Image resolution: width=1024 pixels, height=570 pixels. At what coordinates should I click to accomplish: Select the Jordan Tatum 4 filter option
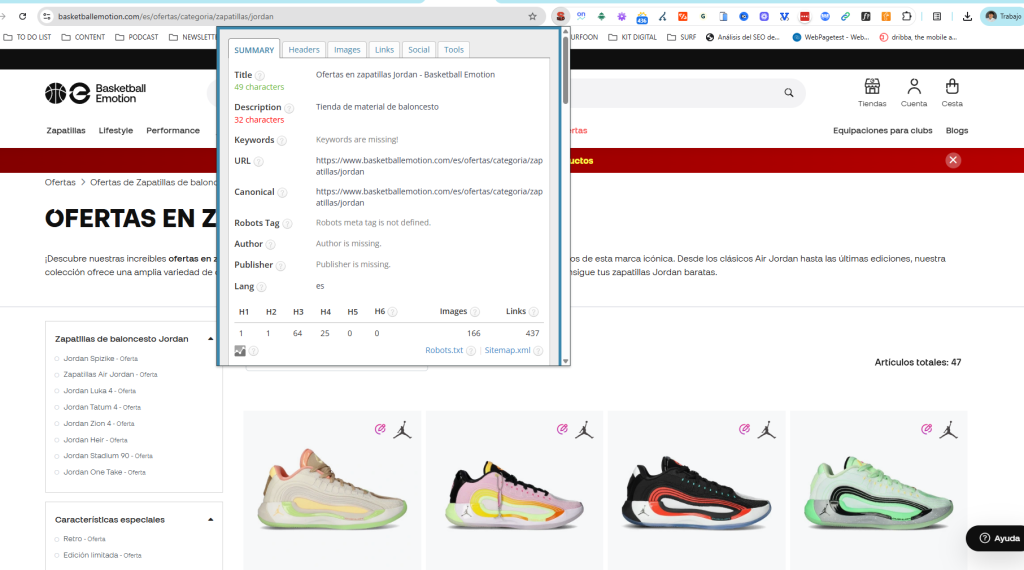(90, 407)
